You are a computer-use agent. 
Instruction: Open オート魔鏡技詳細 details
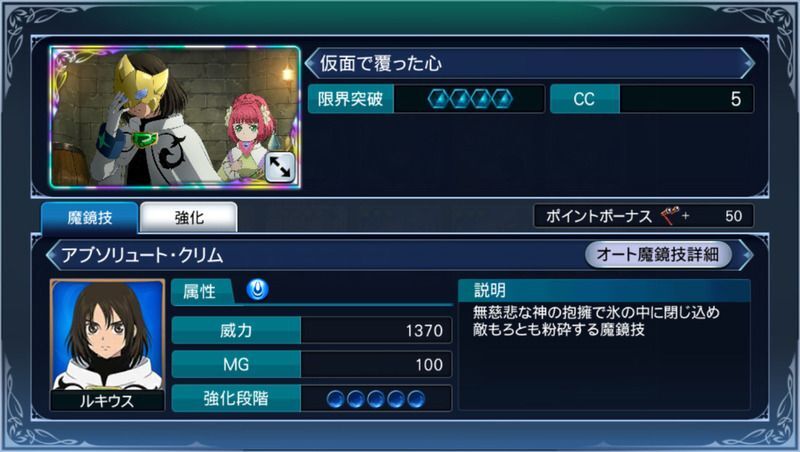(658, 254)
